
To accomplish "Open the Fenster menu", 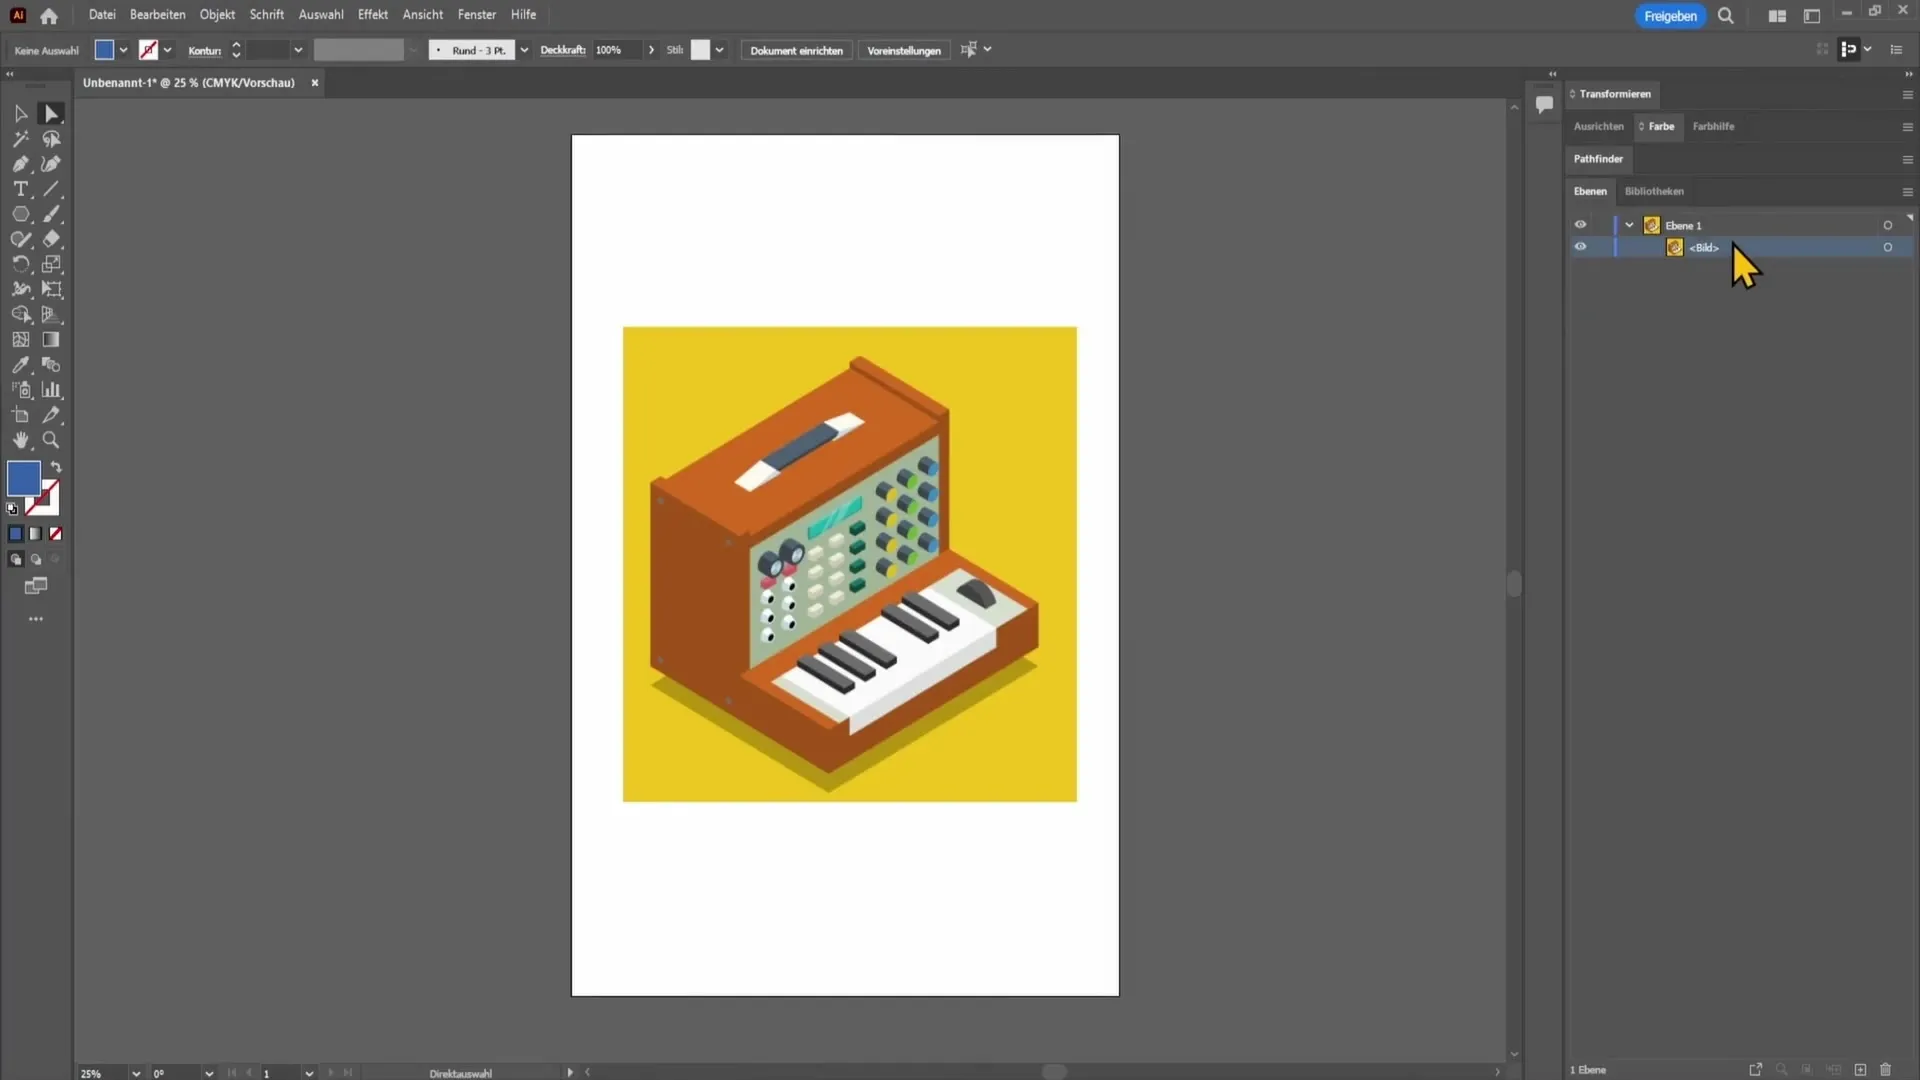I will coord(477,15).
